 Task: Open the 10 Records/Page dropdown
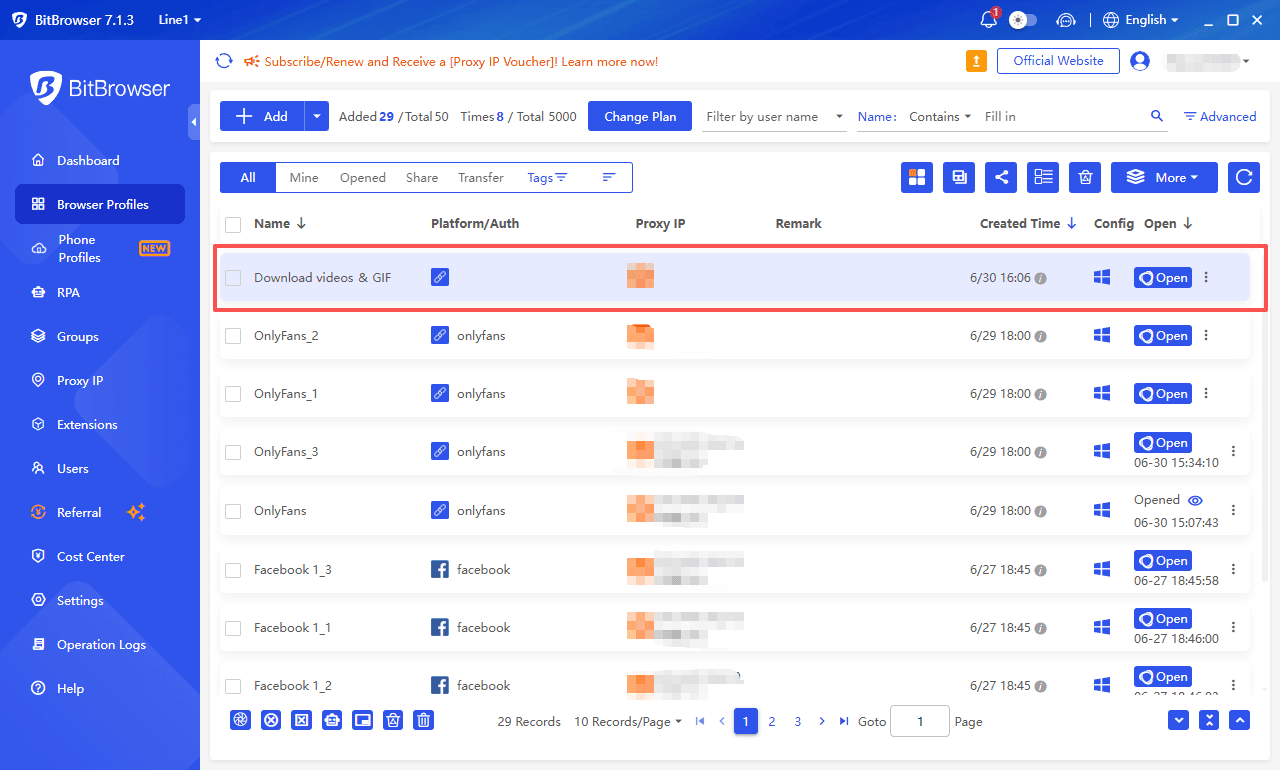coord(628,721)
